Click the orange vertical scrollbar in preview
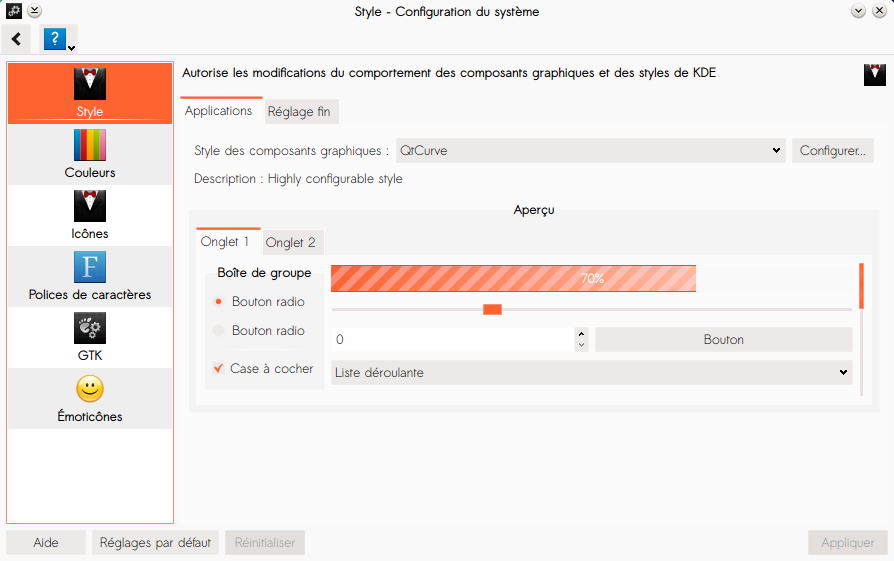 click(x=861, y=286)
